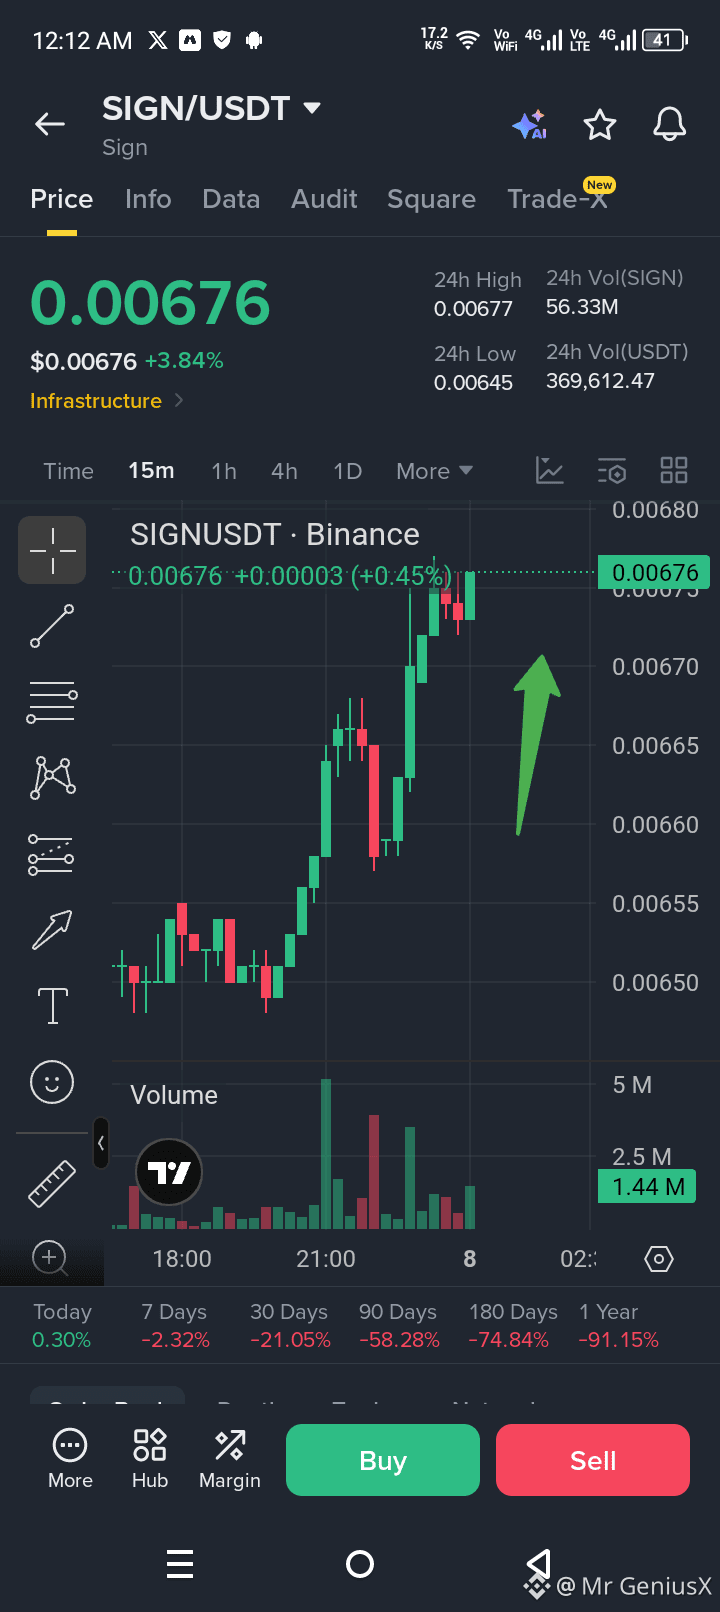Open chart settings hexagon icon
720x1612 pixels.
coord(659,1259)
